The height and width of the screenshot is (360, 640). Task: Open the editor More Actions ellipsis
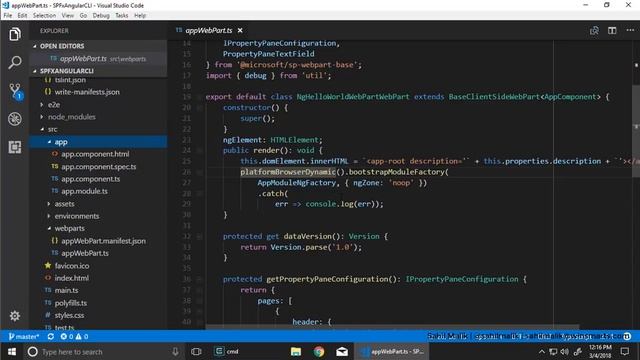(630, 31)
